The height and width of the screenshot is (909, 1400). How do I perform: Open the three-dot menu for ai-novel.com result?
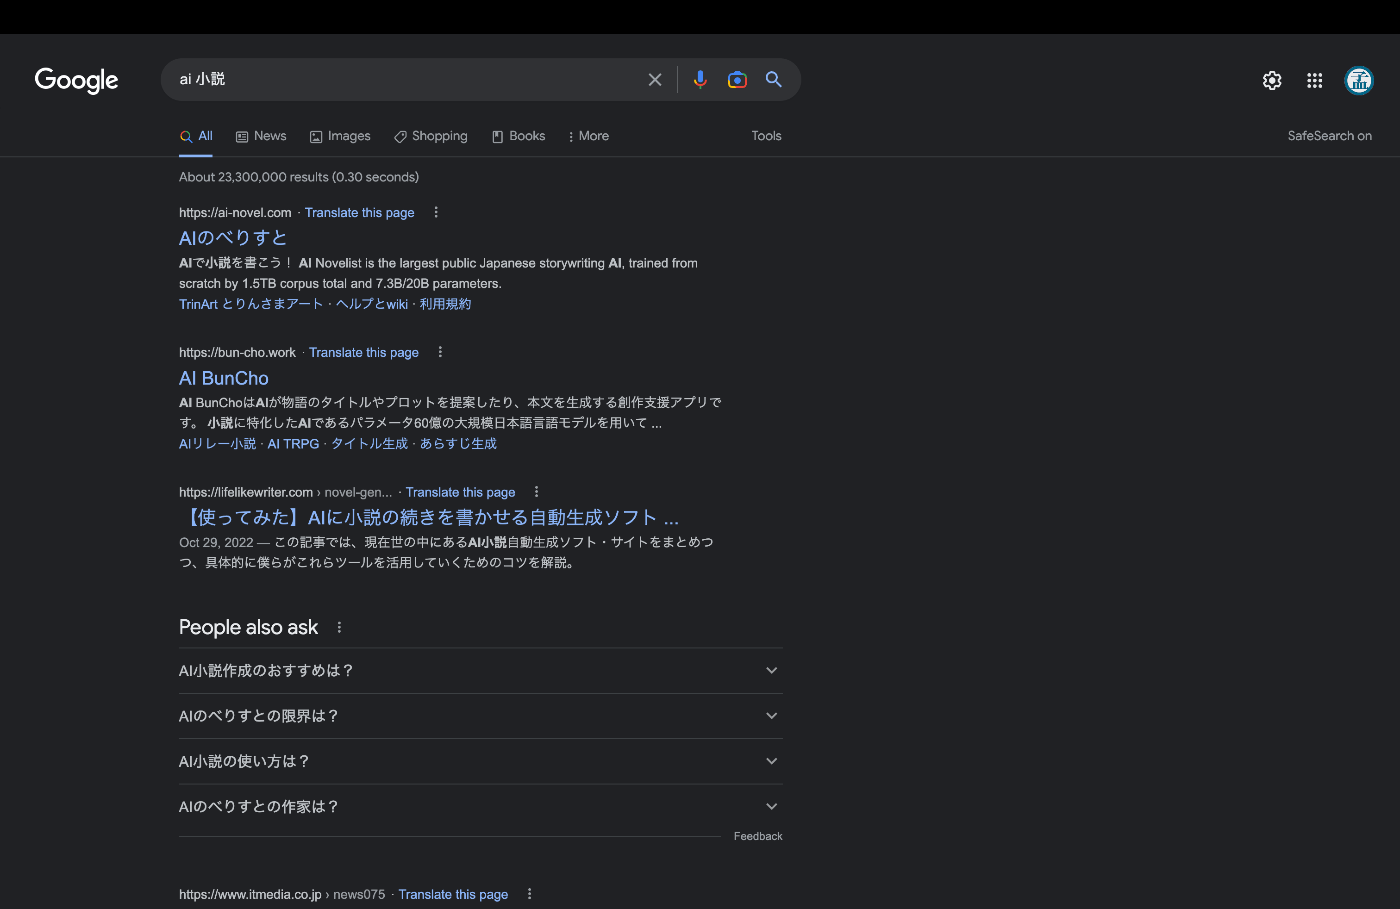pyautogui.click(x=436, y=212)
